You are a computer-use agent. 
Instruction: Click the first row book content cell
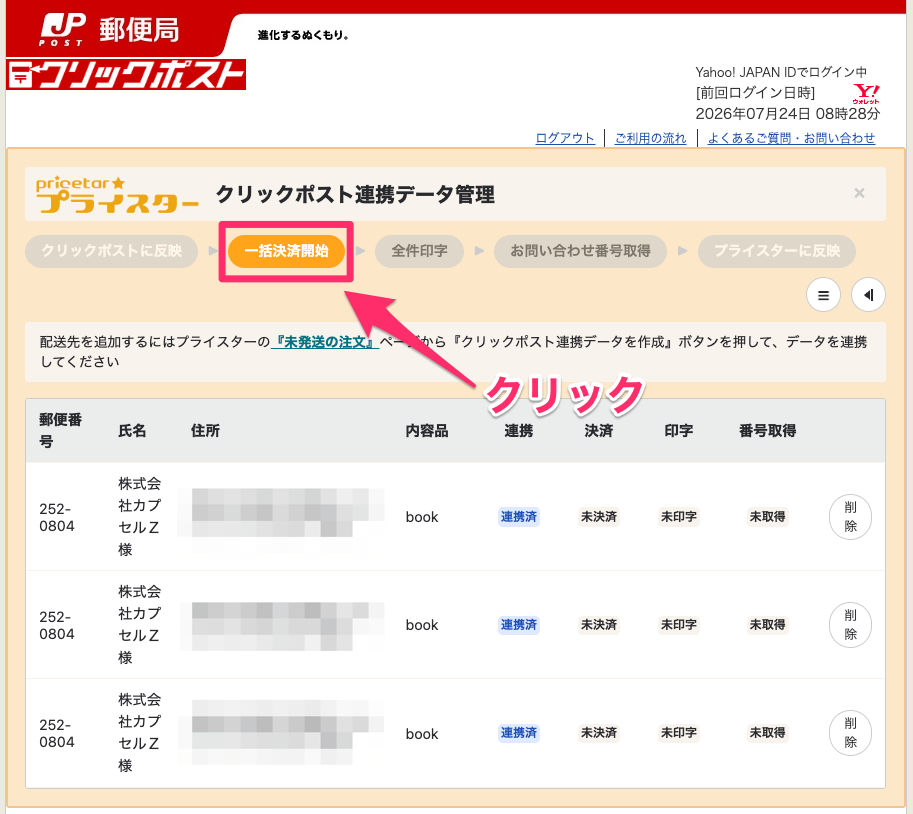pyautogui.click(x=422, y=517)
